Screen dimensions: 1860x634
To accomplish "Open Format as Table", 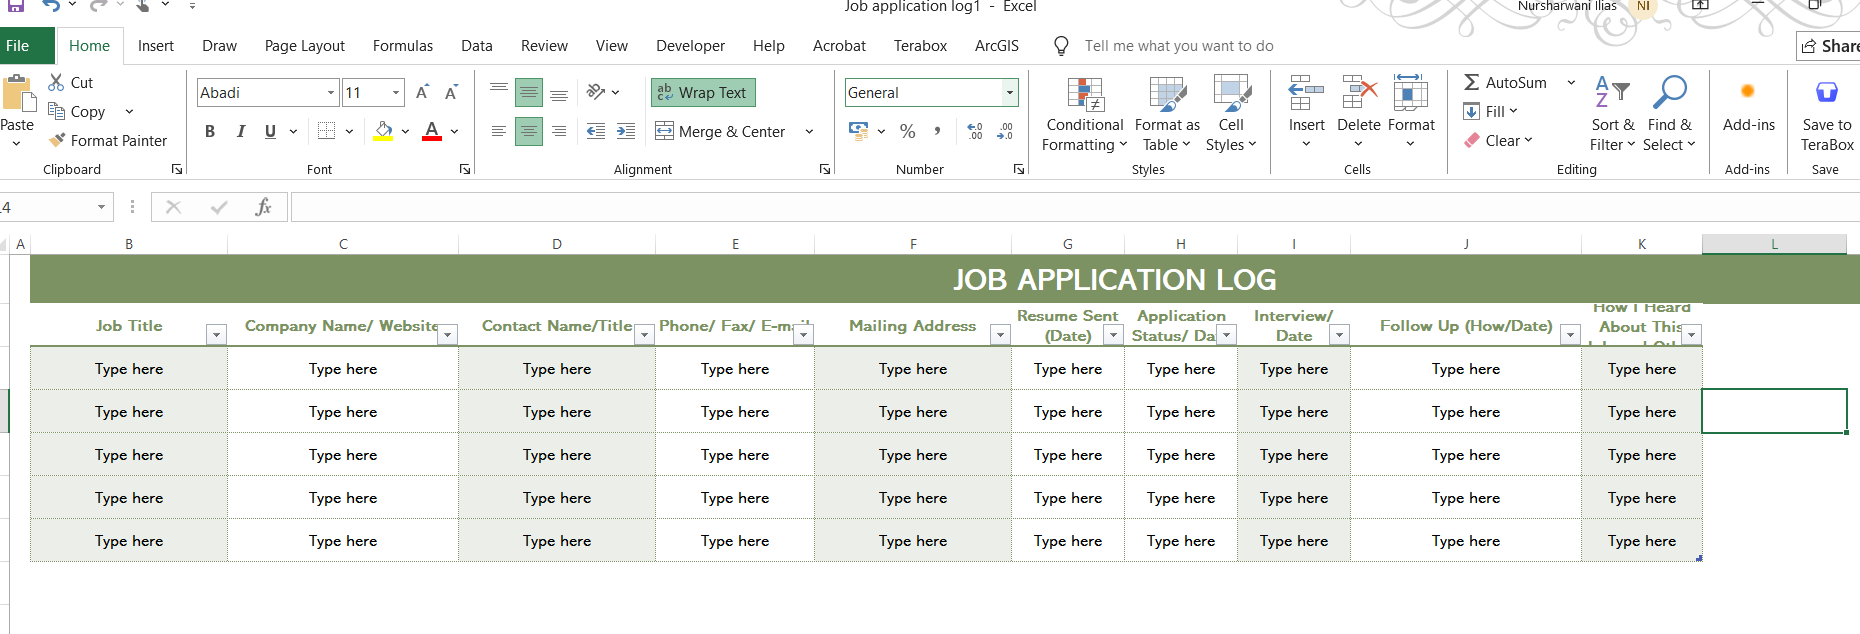I will click(x=1167, y=114).
